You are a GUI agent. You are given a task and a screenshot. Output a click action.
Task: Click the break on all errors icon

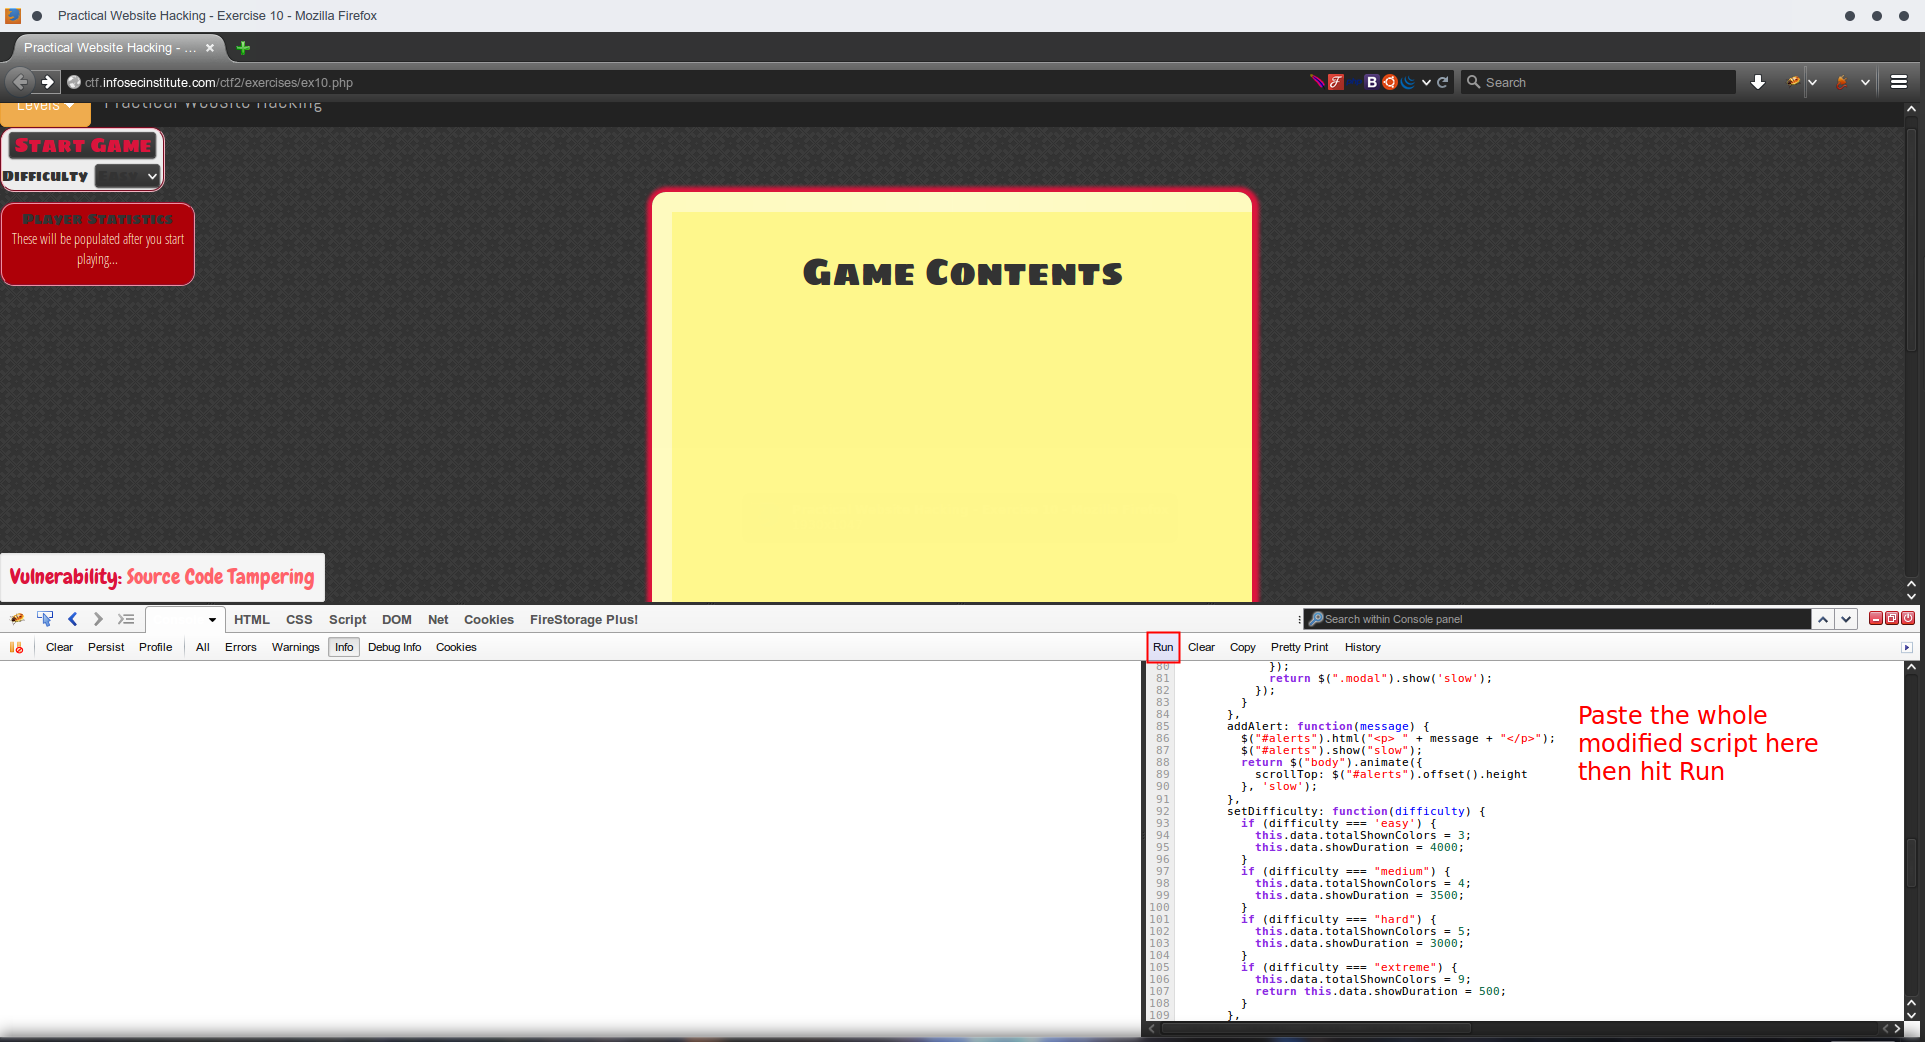coord(16,647)
